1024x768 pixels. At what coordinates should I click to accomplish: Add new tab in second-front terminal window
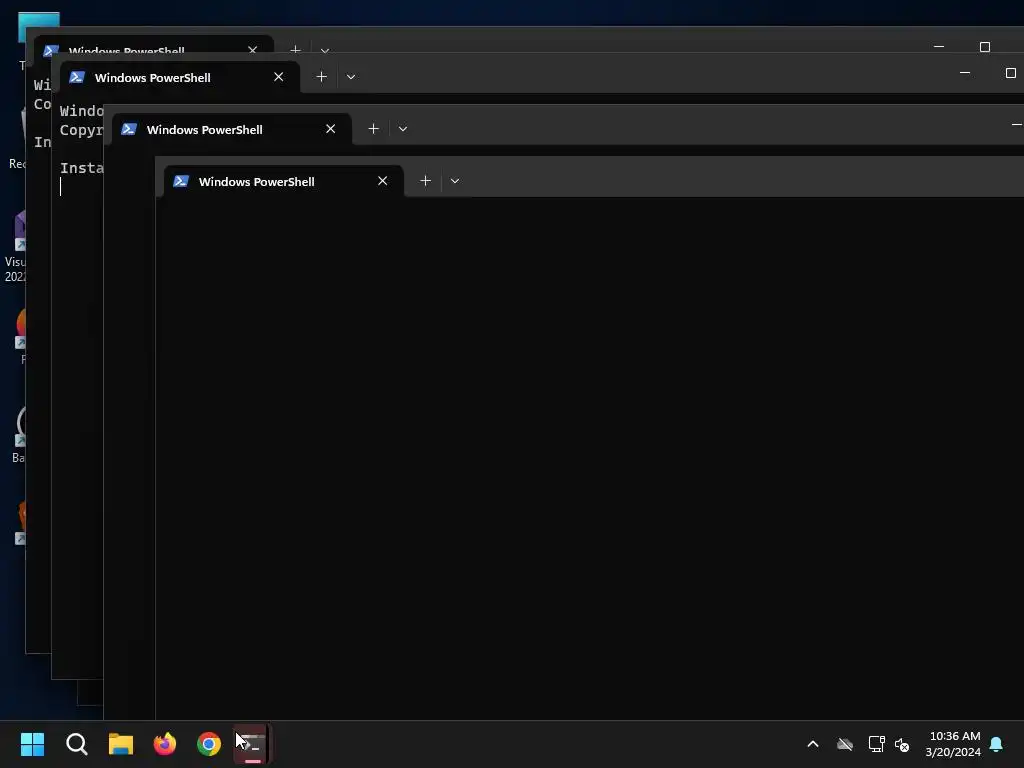coord(374,129)
